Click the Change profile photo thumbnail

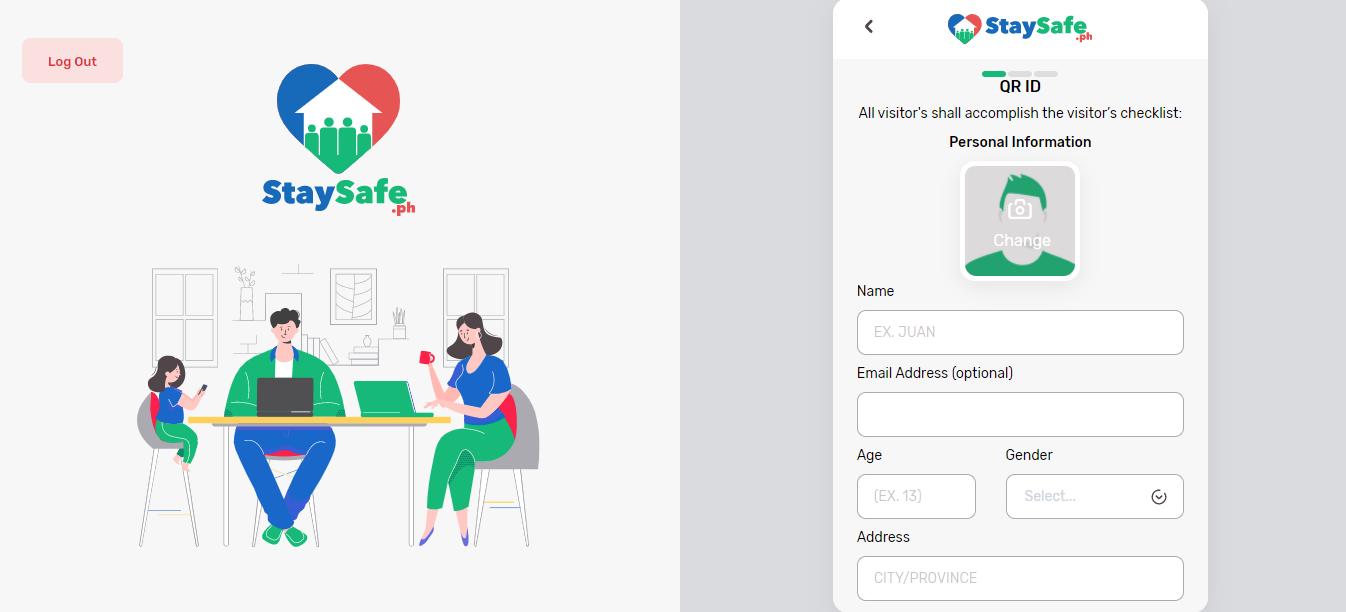[x=1020, y=221]
